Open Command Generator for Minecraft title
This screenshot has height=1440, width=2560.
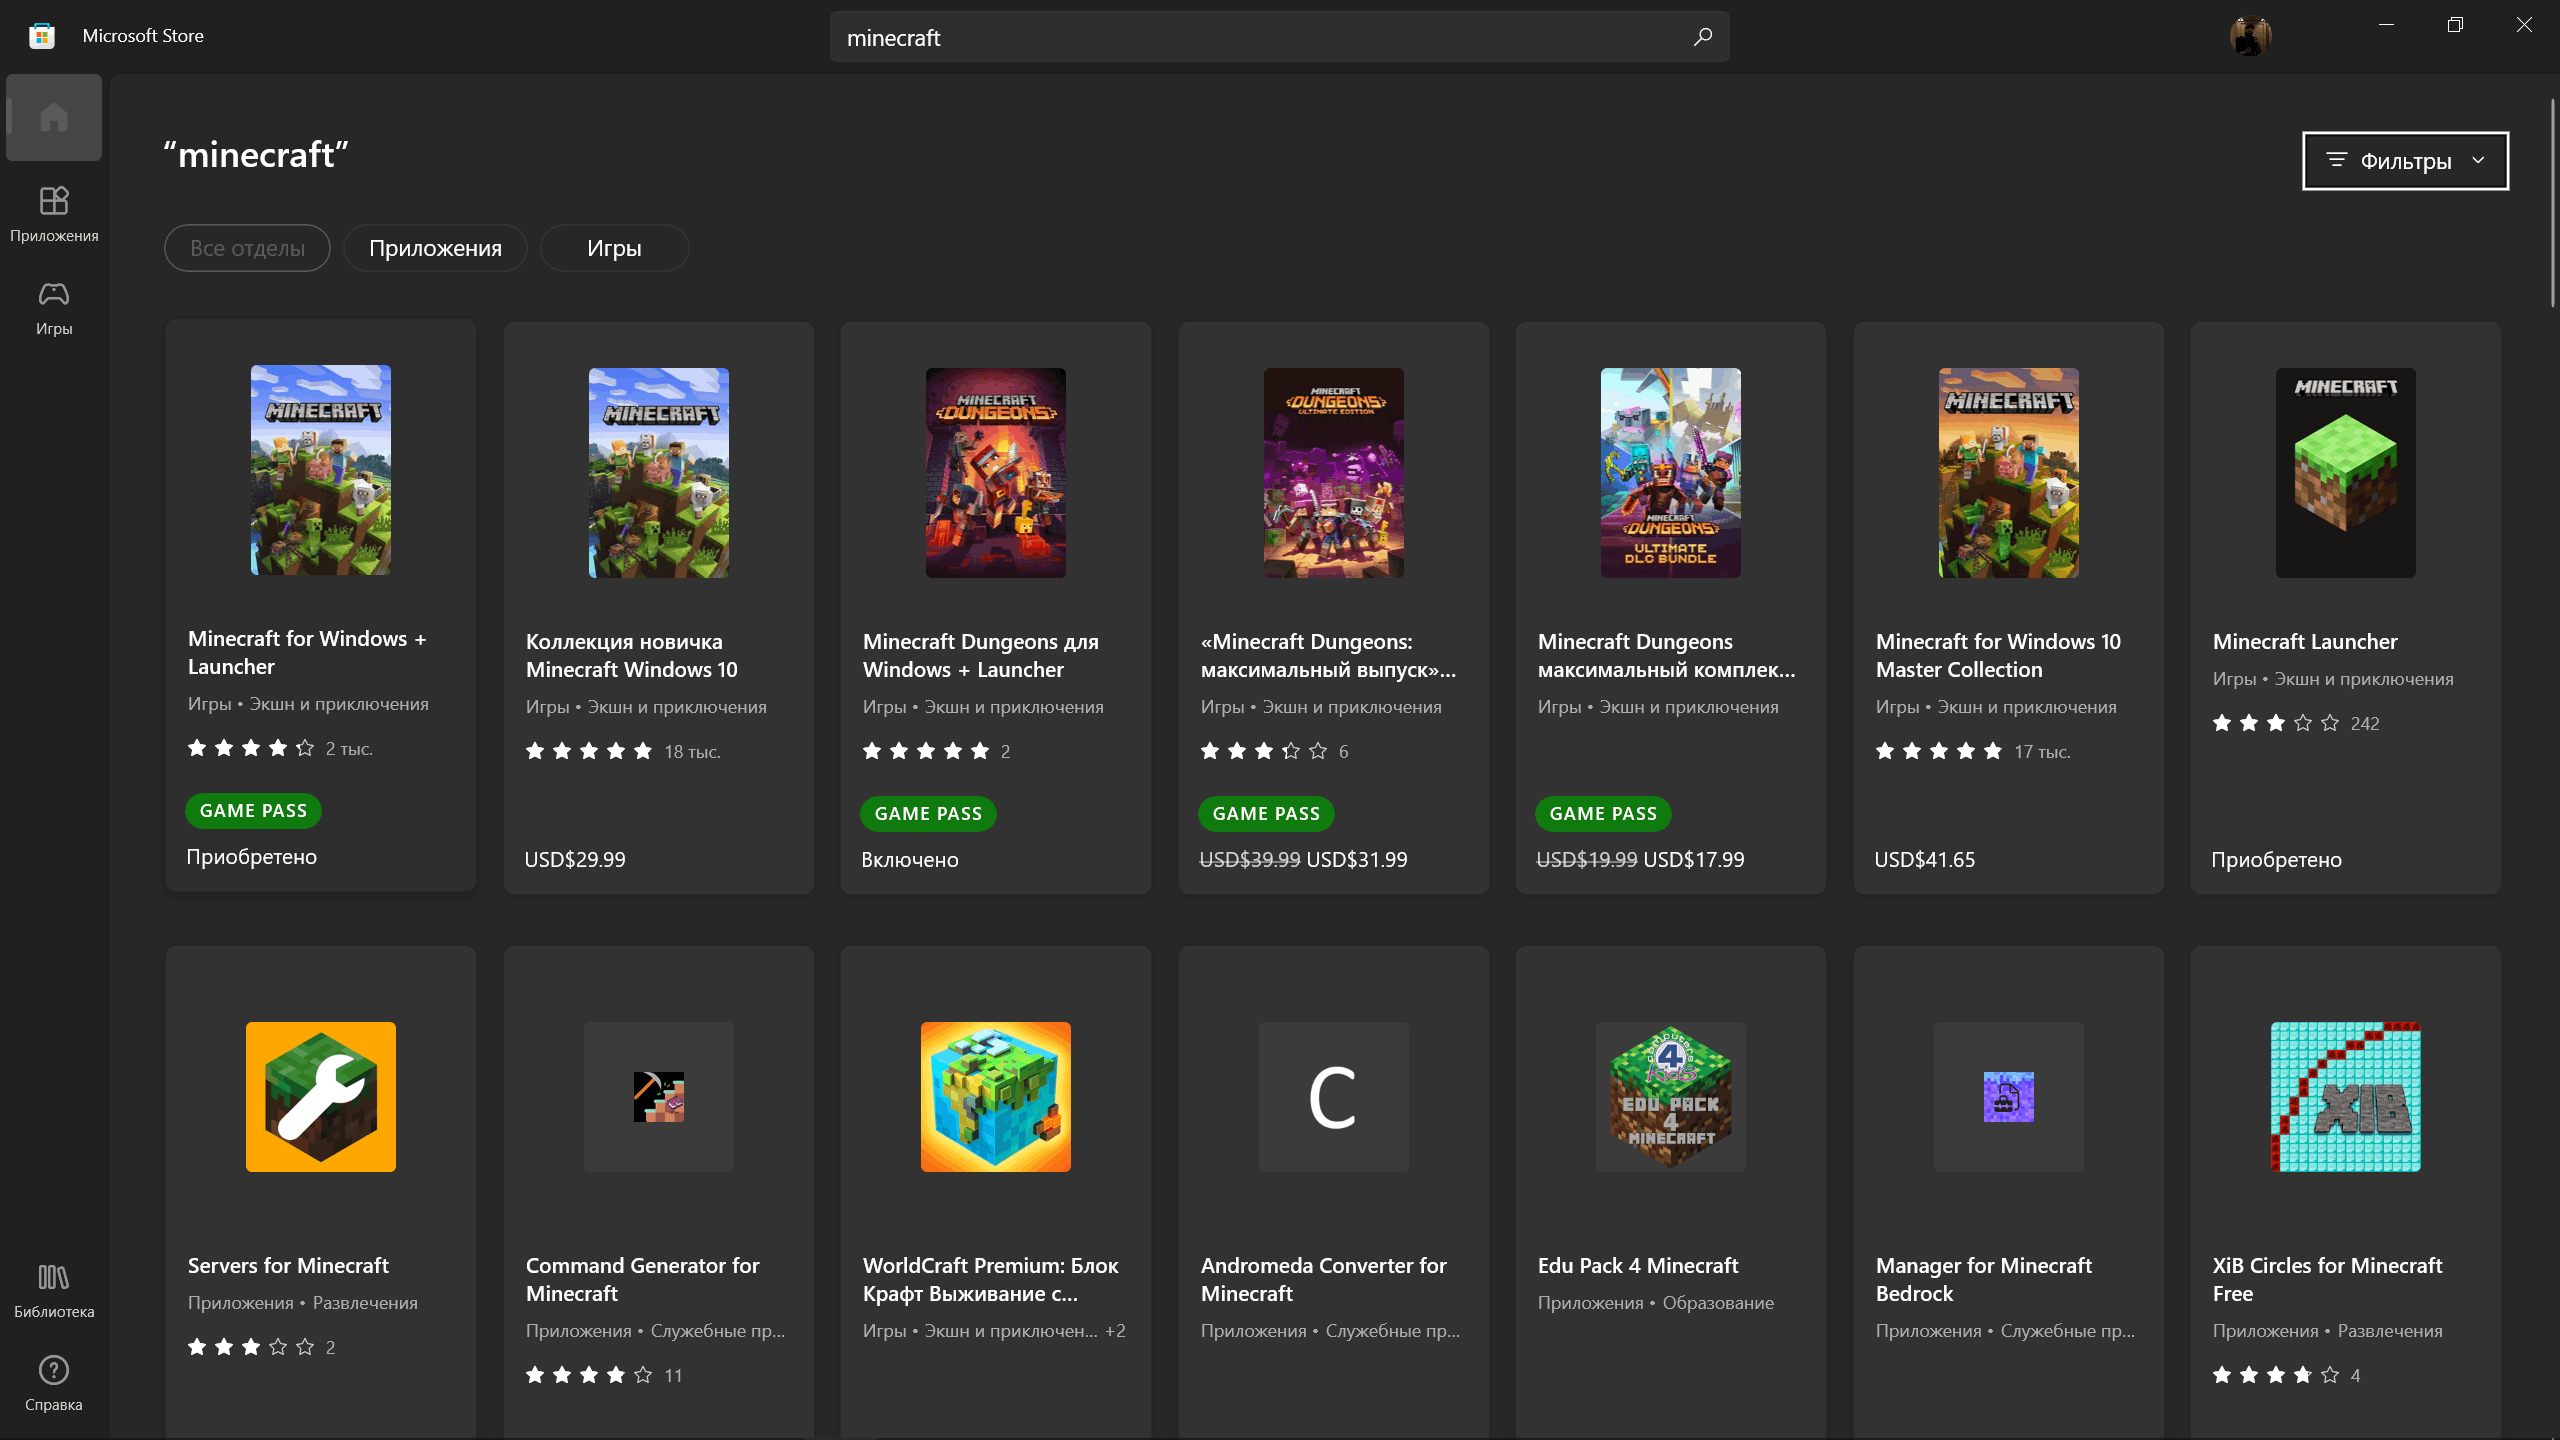[x=642, y=1280]
